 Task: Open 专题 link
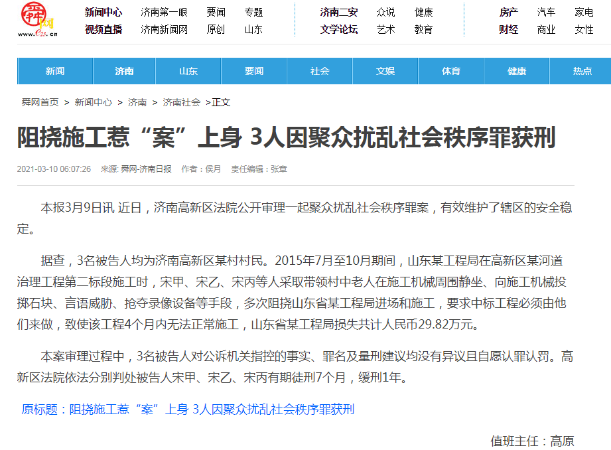254,12
